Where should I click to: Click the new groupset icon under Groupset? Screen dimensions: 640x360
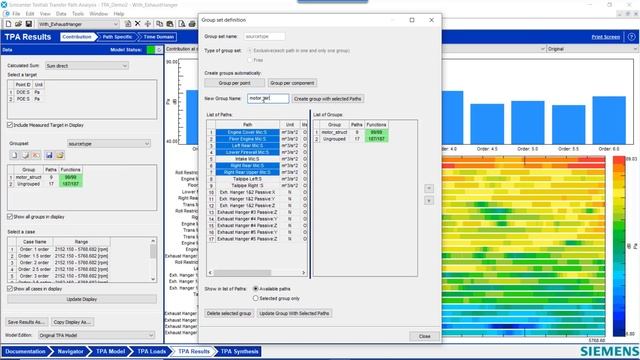[x=14, y=155]
